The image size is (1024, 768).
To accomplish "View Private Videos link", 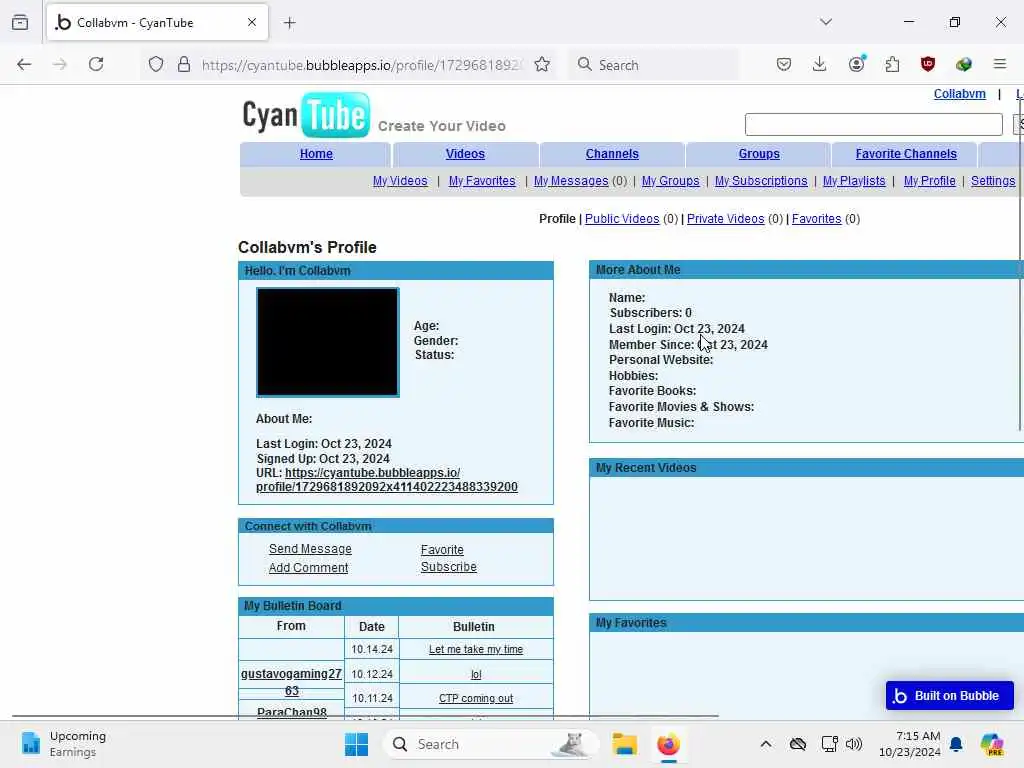I will 725,219.
